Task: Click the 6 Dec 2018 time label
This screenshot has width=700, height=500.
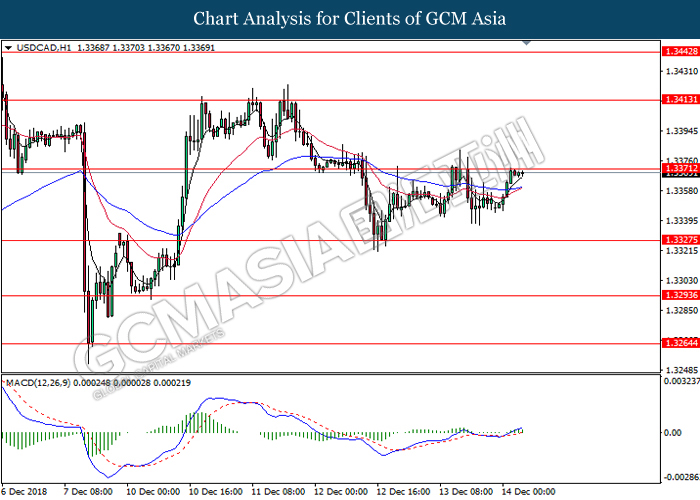Action: click(25, 492)
